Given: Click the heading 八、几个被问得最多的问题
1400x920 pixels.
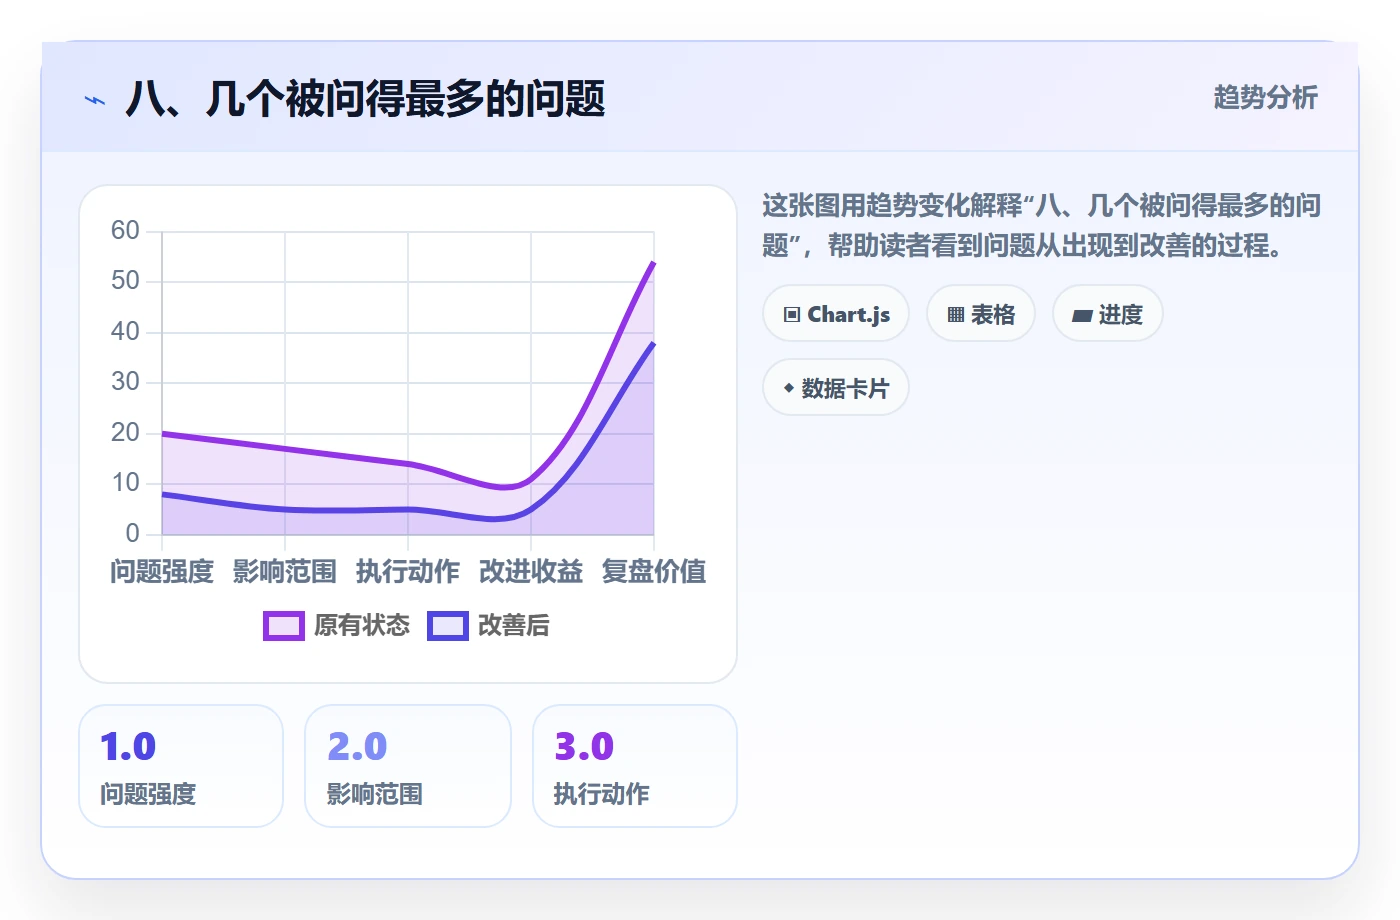Looking at the screenshot, I should tap(366, 100).
